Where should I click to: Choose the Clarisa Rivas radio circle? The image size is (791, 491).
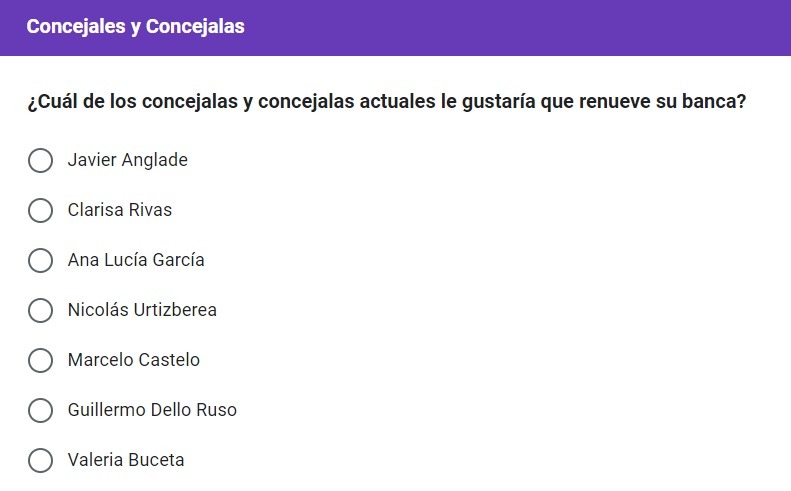click(40, 210)
